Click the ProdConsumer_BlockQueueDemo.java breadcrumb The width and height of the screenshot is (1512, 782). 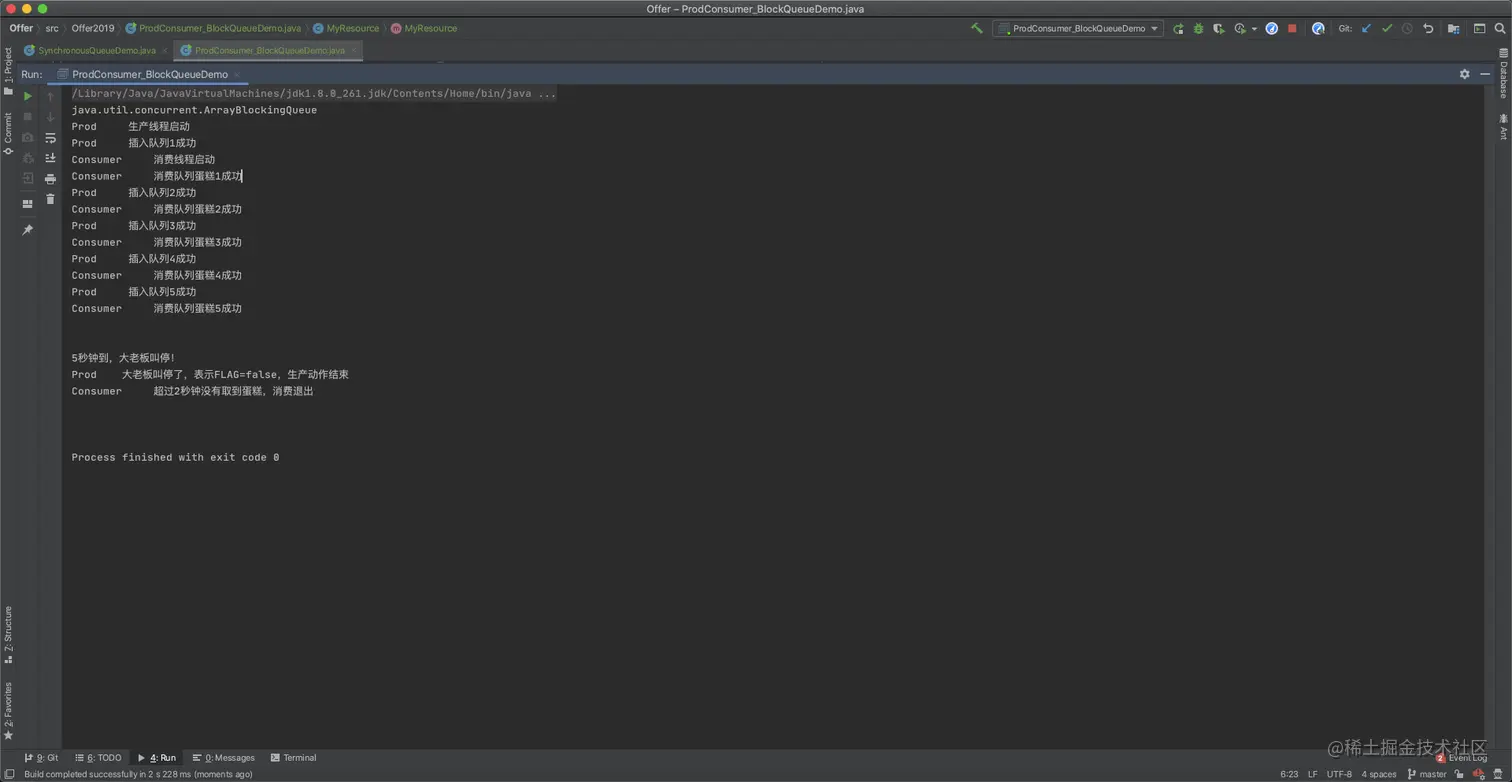[213, 29]
